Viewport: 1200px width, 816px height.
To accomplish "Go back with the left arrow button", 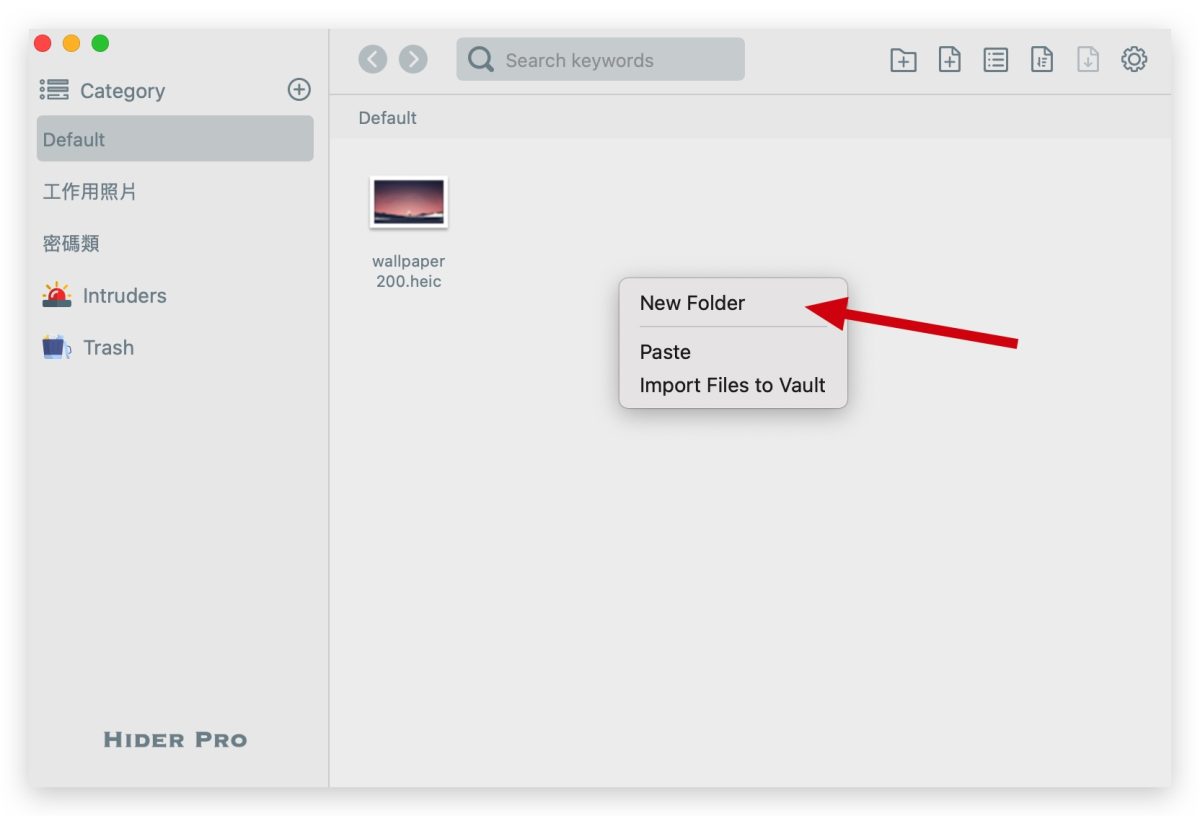I will (x=372, y=60).
